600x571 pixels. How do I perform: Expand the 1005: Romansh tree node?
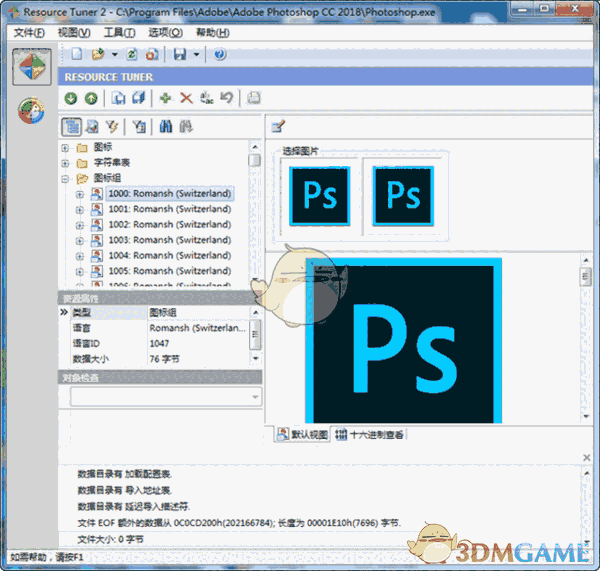pyautogui.click(x=80, y=272)
